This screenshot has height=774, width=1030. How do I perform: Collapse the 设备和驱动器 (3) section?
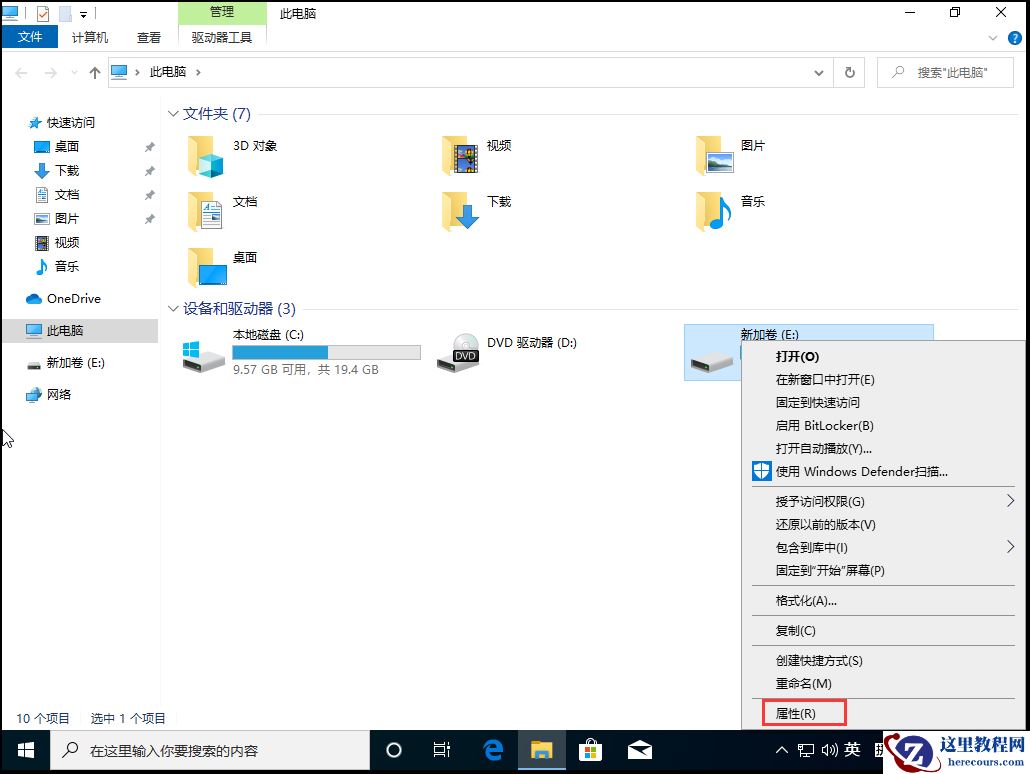(x=173, y=309)
